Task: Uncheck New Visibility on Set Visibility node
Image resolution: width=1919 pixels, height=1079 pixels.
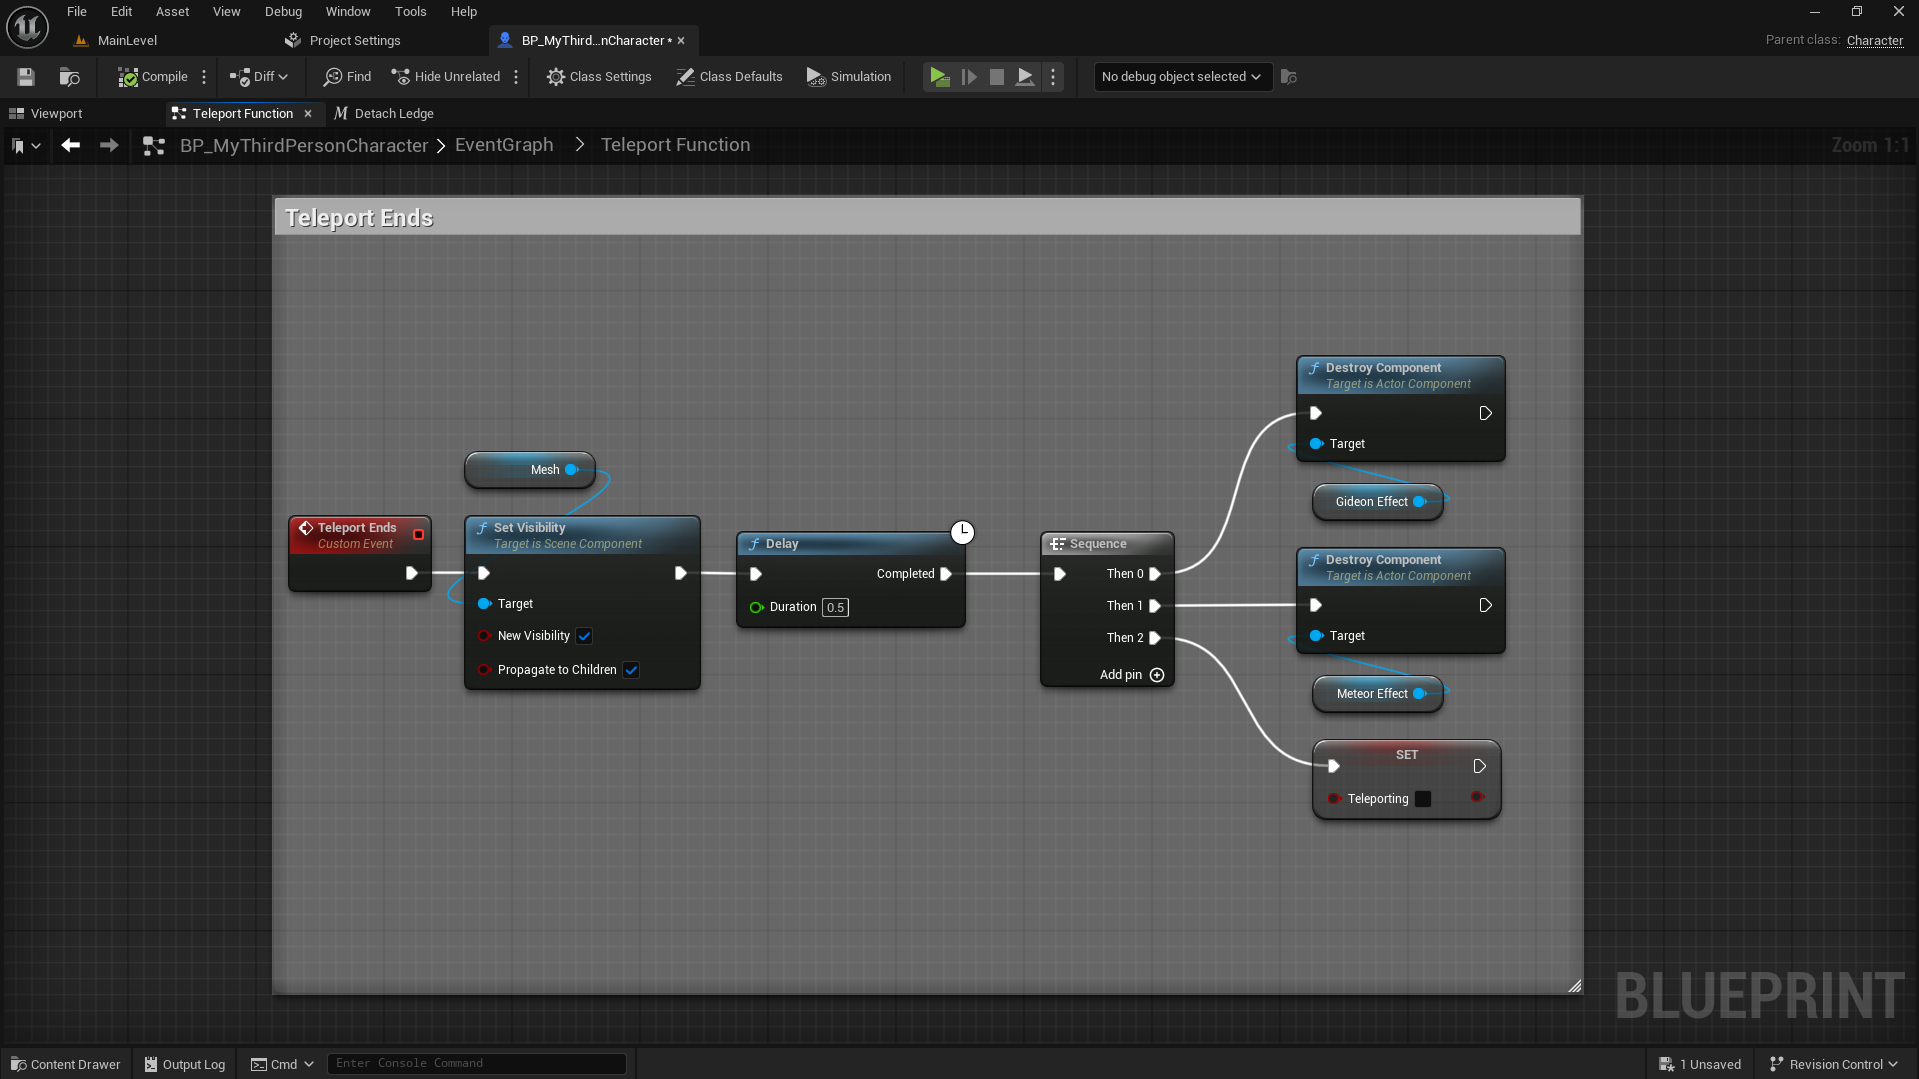Action: (x=585, y=636)
